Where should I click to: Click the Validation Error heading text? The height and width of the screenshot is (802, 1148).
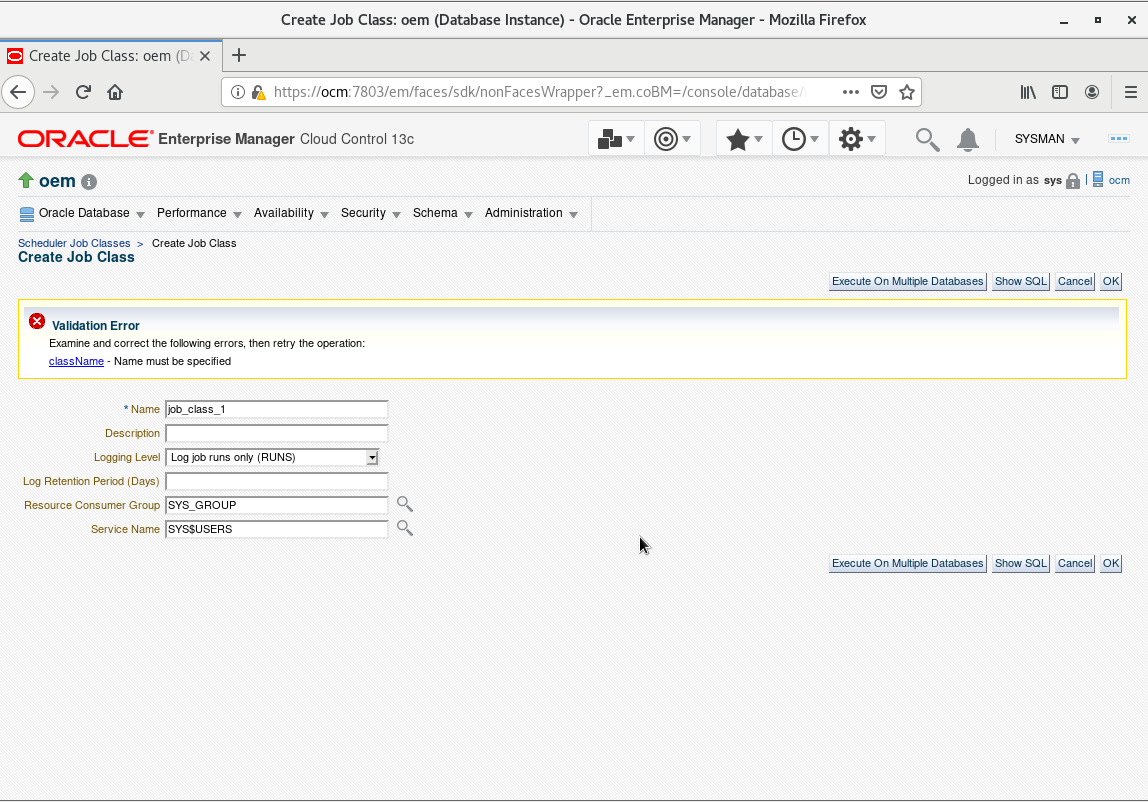(x=96, y=325)
